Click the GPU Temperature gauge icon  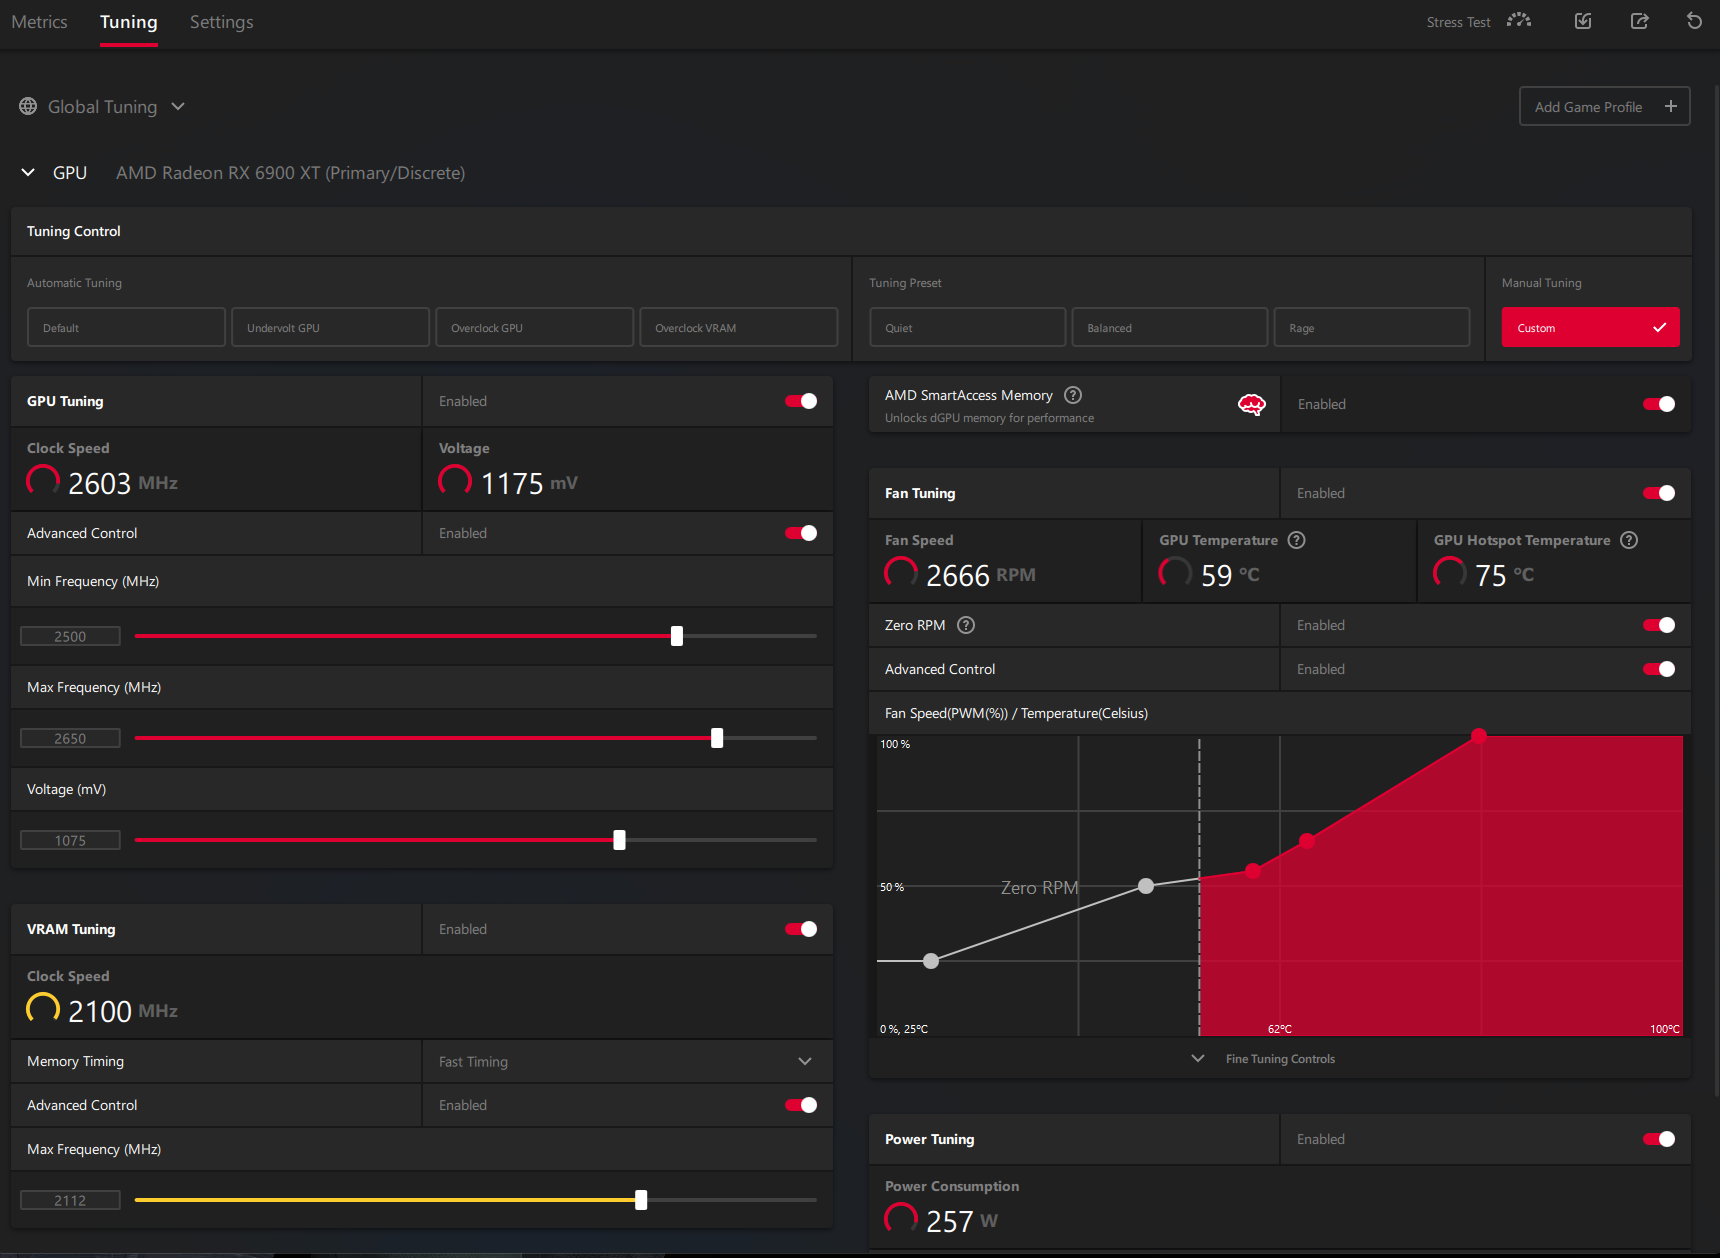point(1175,574)
